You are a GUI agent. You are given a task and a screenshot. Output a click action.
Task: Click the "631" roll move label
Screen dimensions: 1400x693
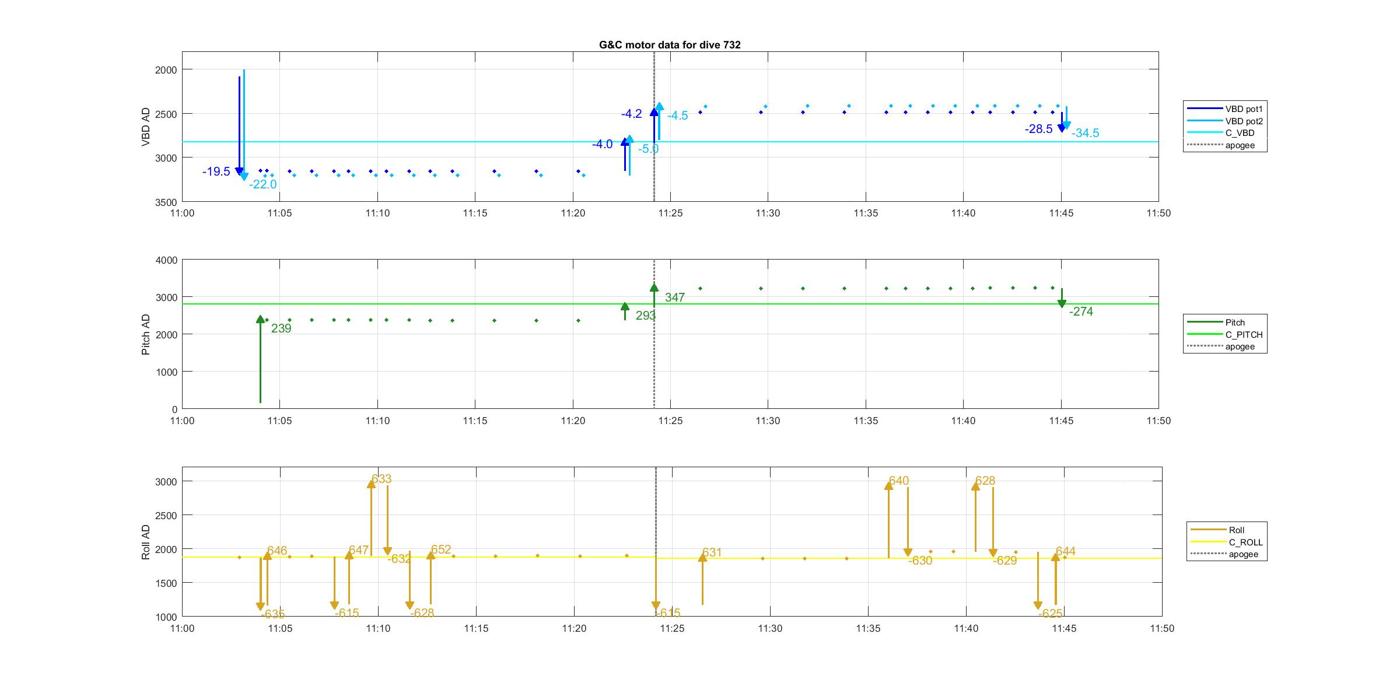[712, 553]
